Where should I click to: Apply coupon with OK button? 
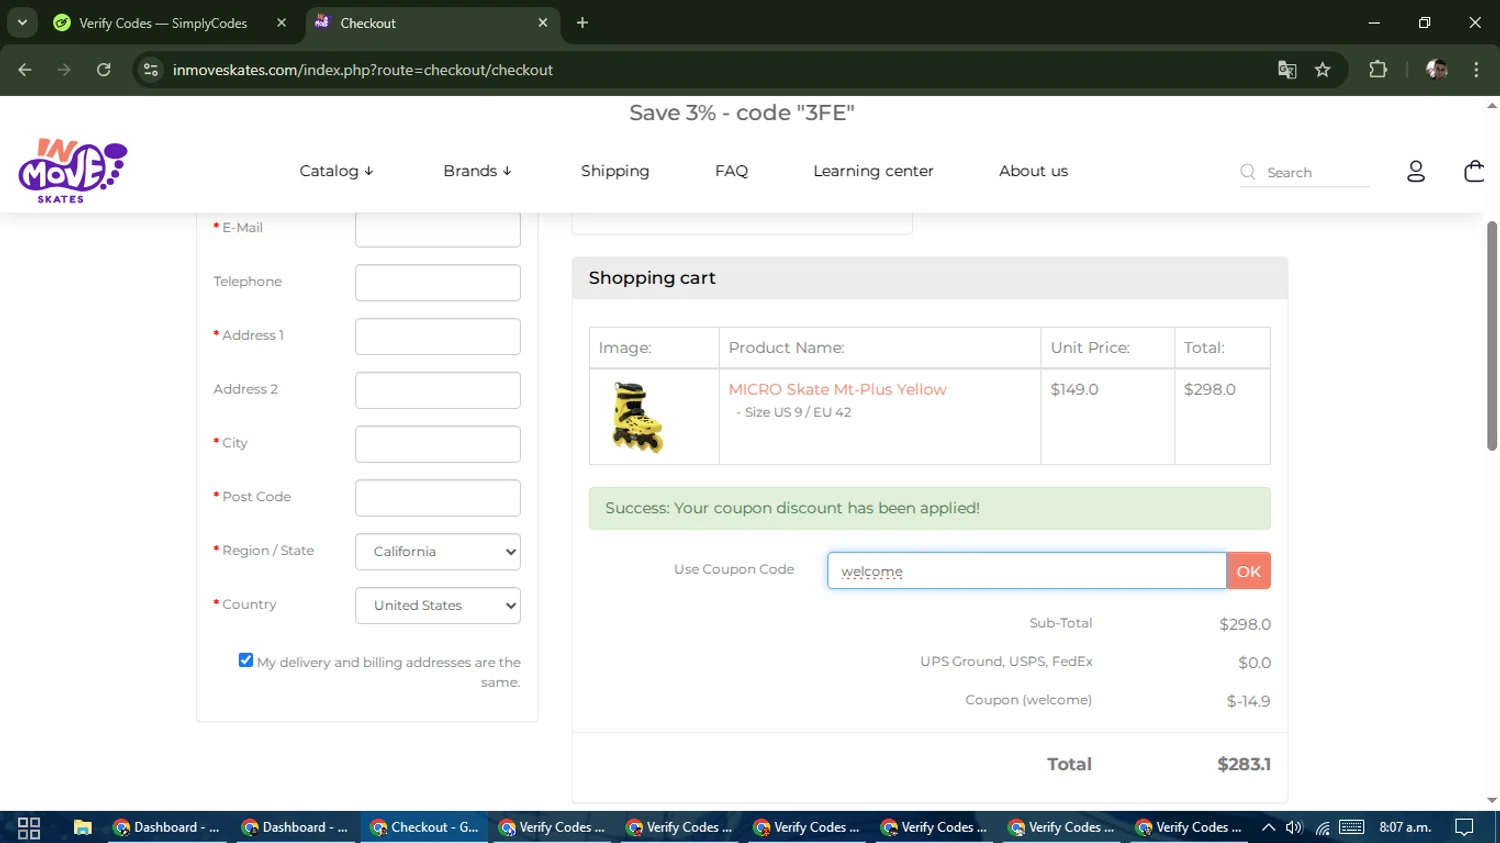point(1249,571)
